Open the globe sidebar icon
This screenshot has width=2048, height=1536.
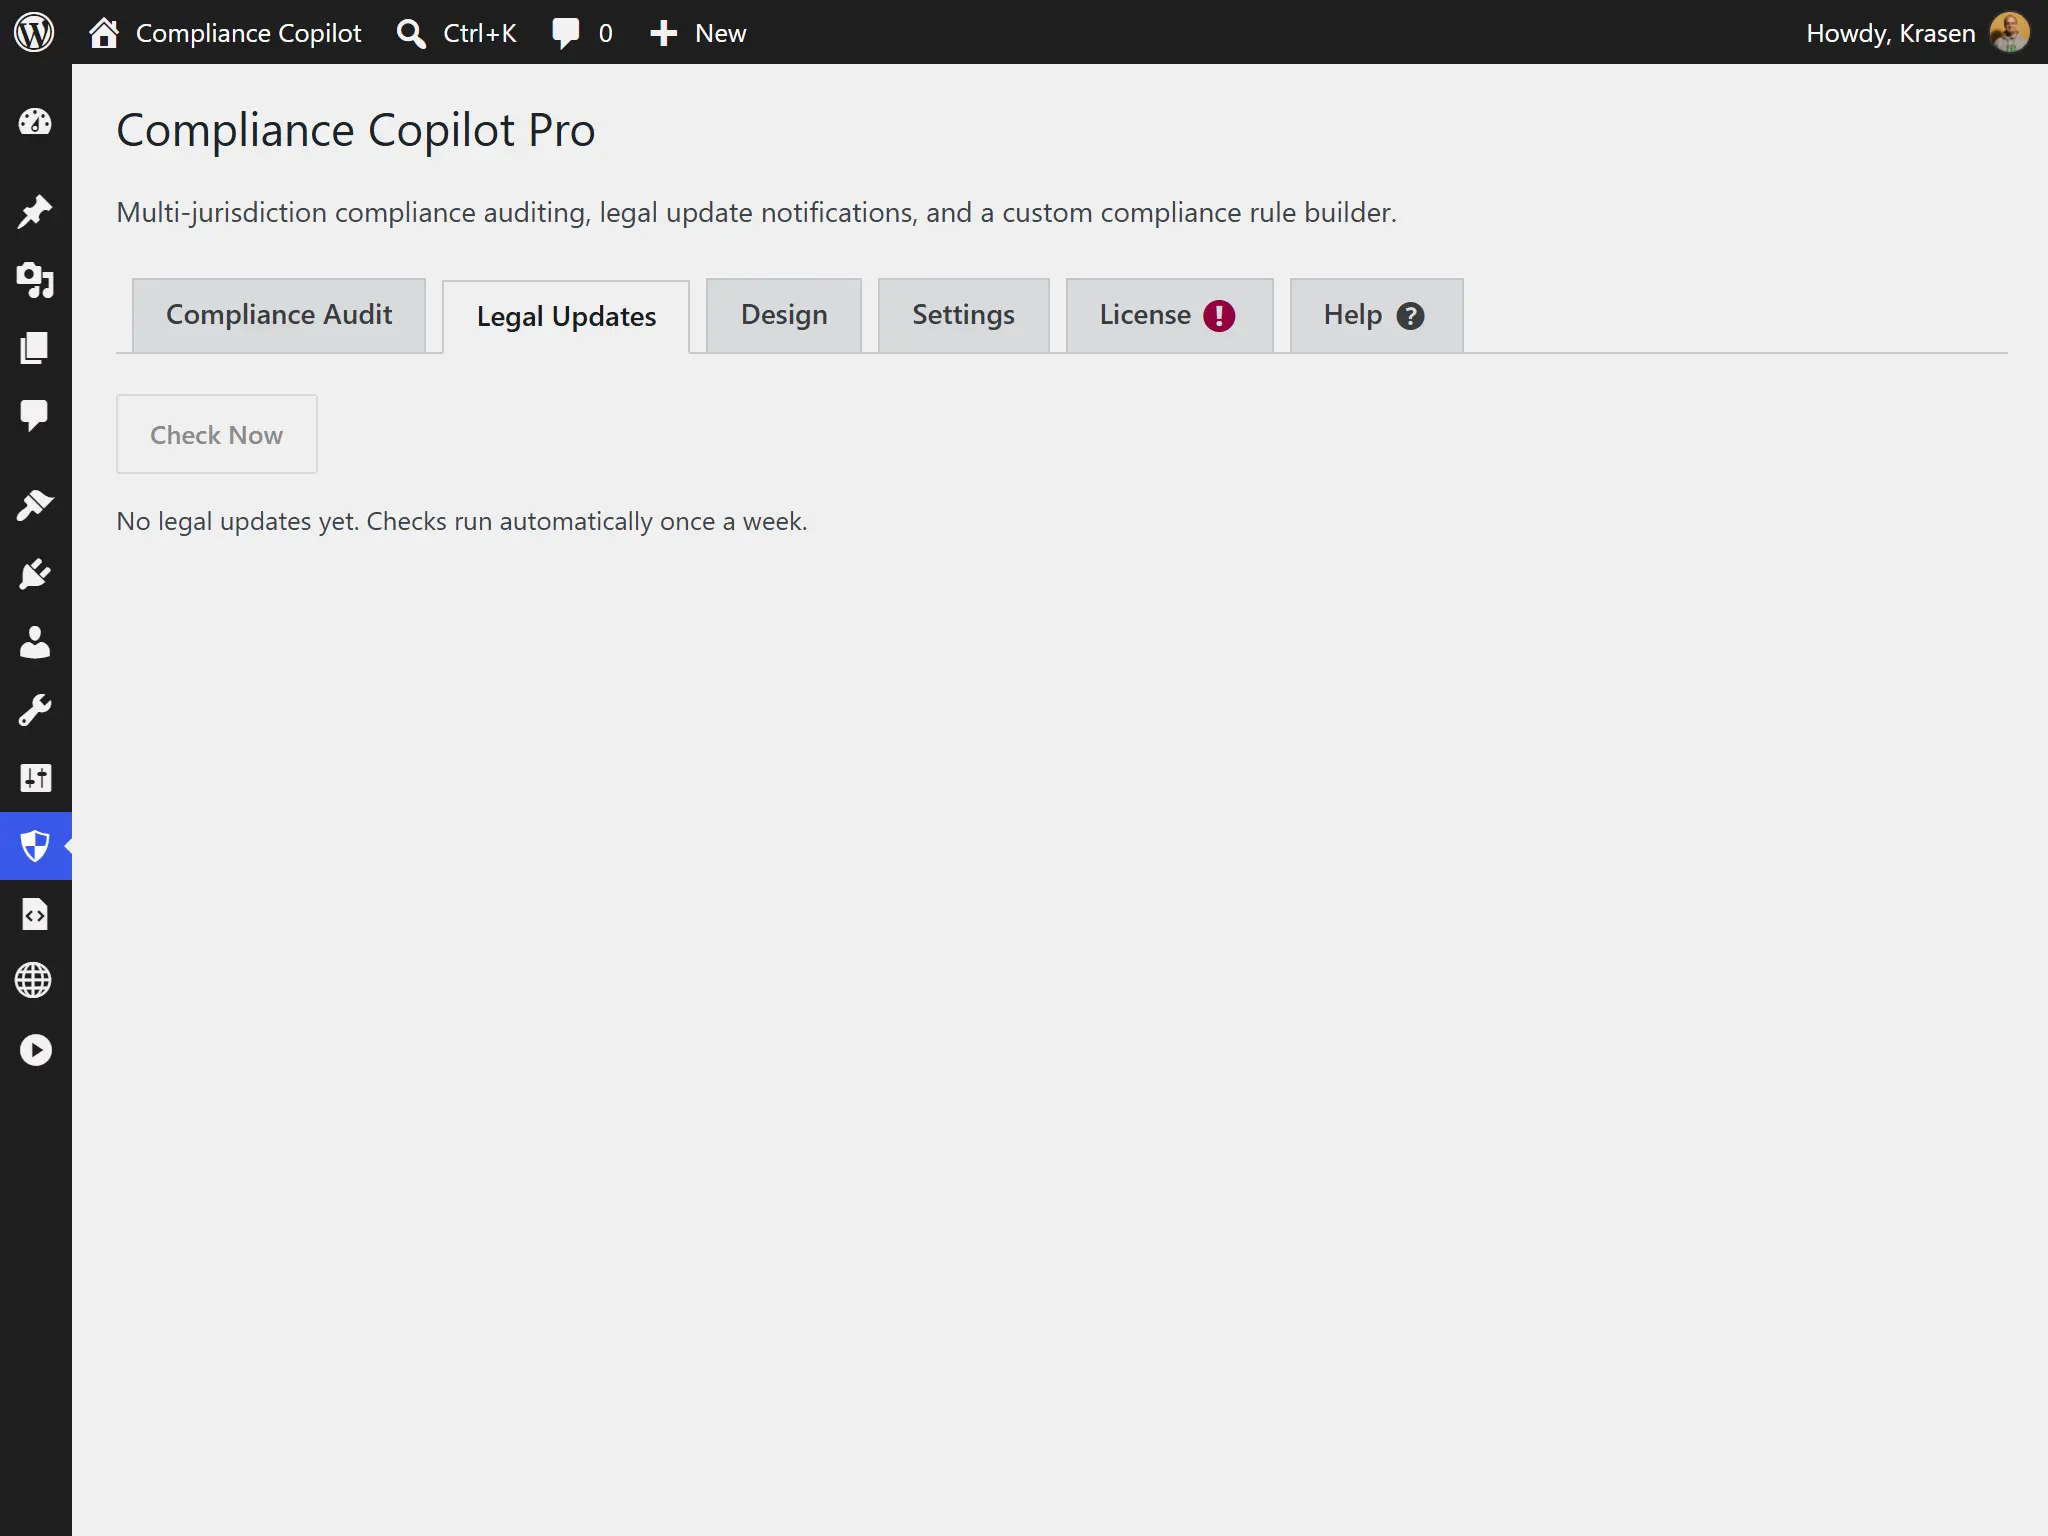[35, 981]
